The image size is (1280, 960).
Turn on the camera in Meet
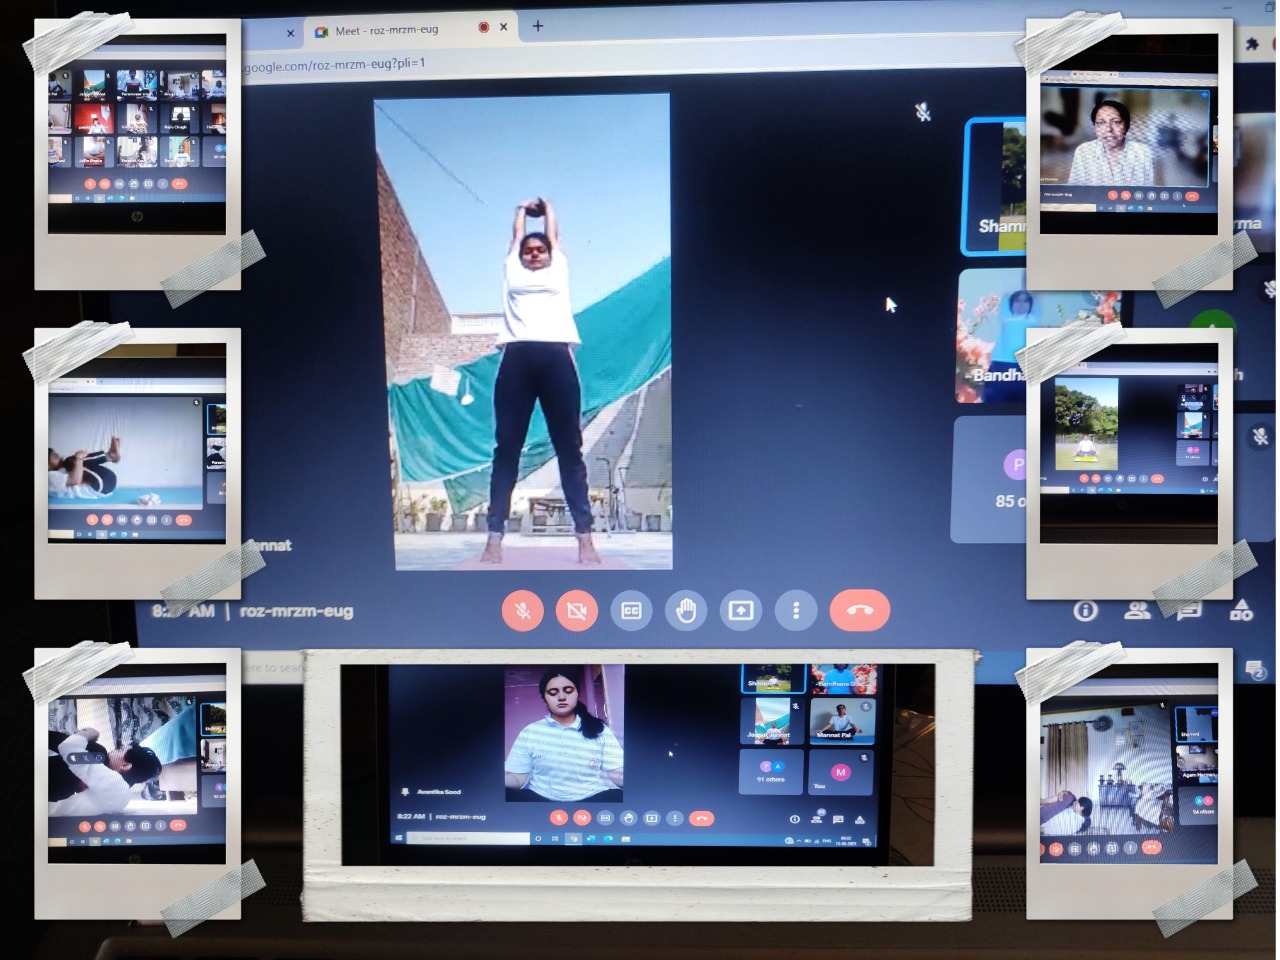[x=577, y=611]
